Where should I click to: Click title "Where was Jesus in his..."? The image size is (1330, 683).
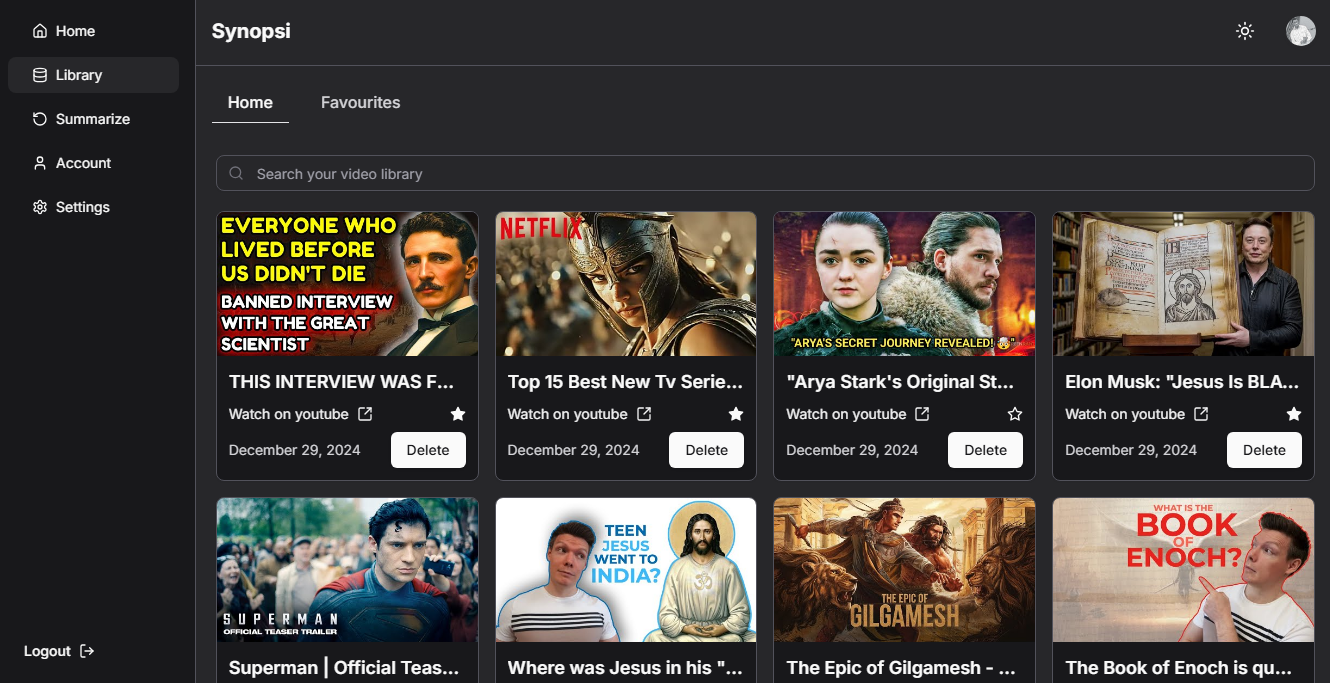(x=624, y=667)
